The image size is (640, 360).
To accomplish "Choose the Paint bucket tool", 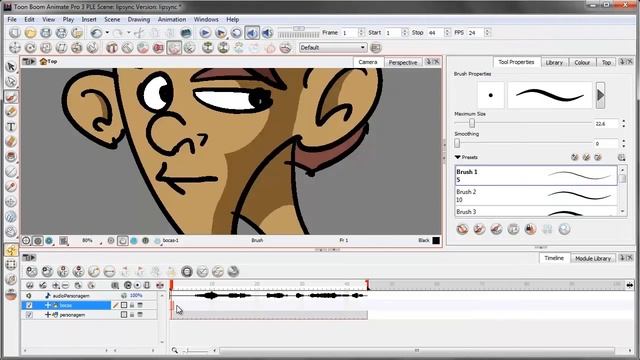I will [x=11, y=157].
